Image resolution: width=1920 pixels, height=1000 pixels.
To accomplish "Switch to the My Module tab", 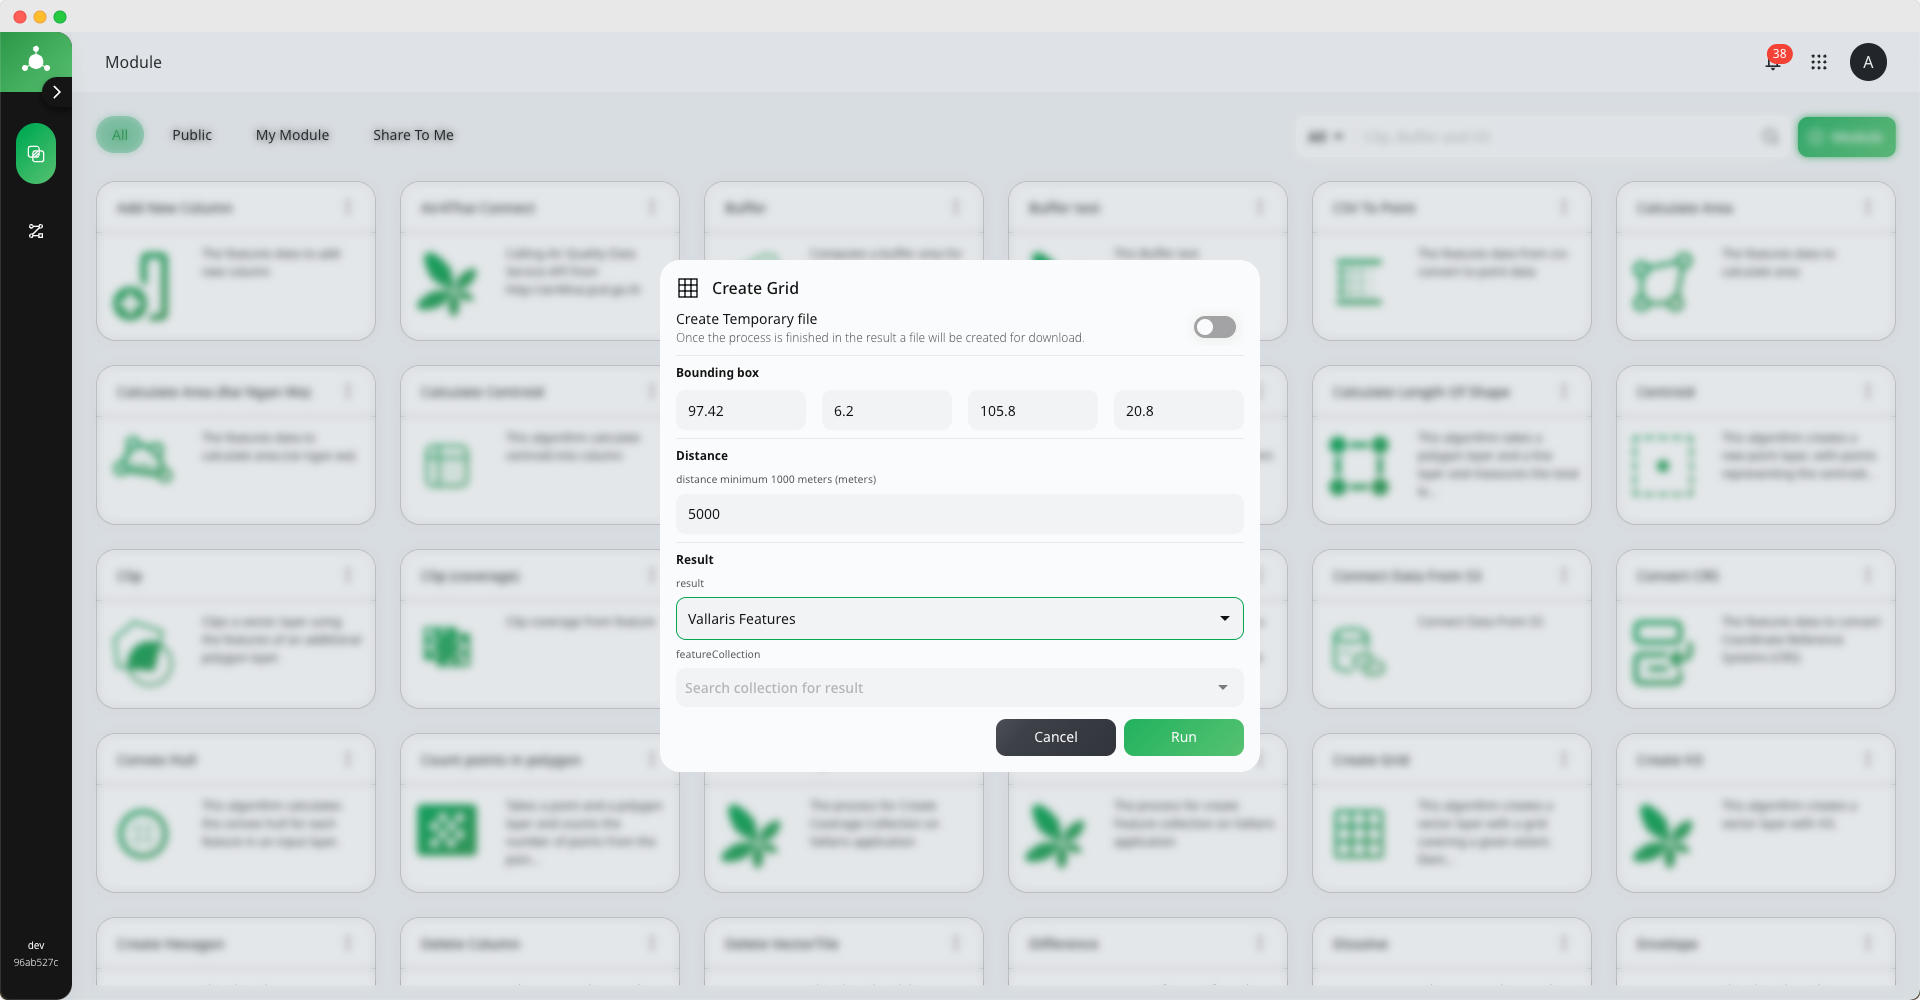I will click(x=292, y=135).
